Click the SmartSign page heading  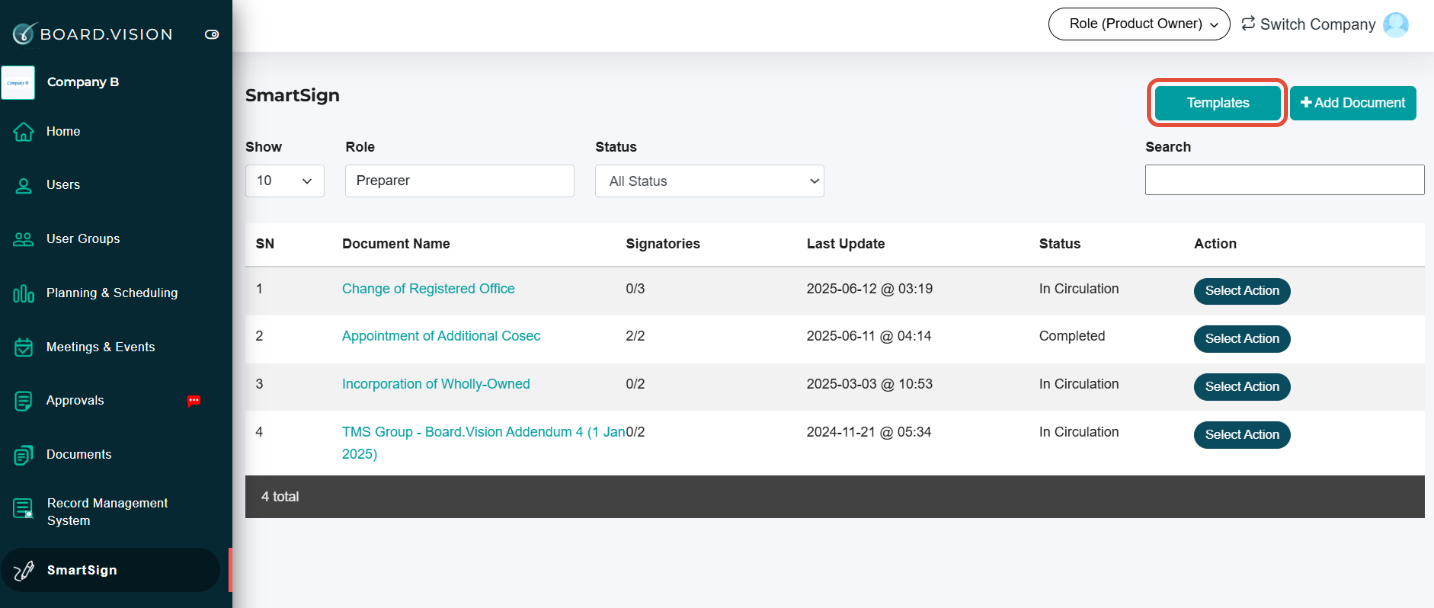(x=292, y=96)
